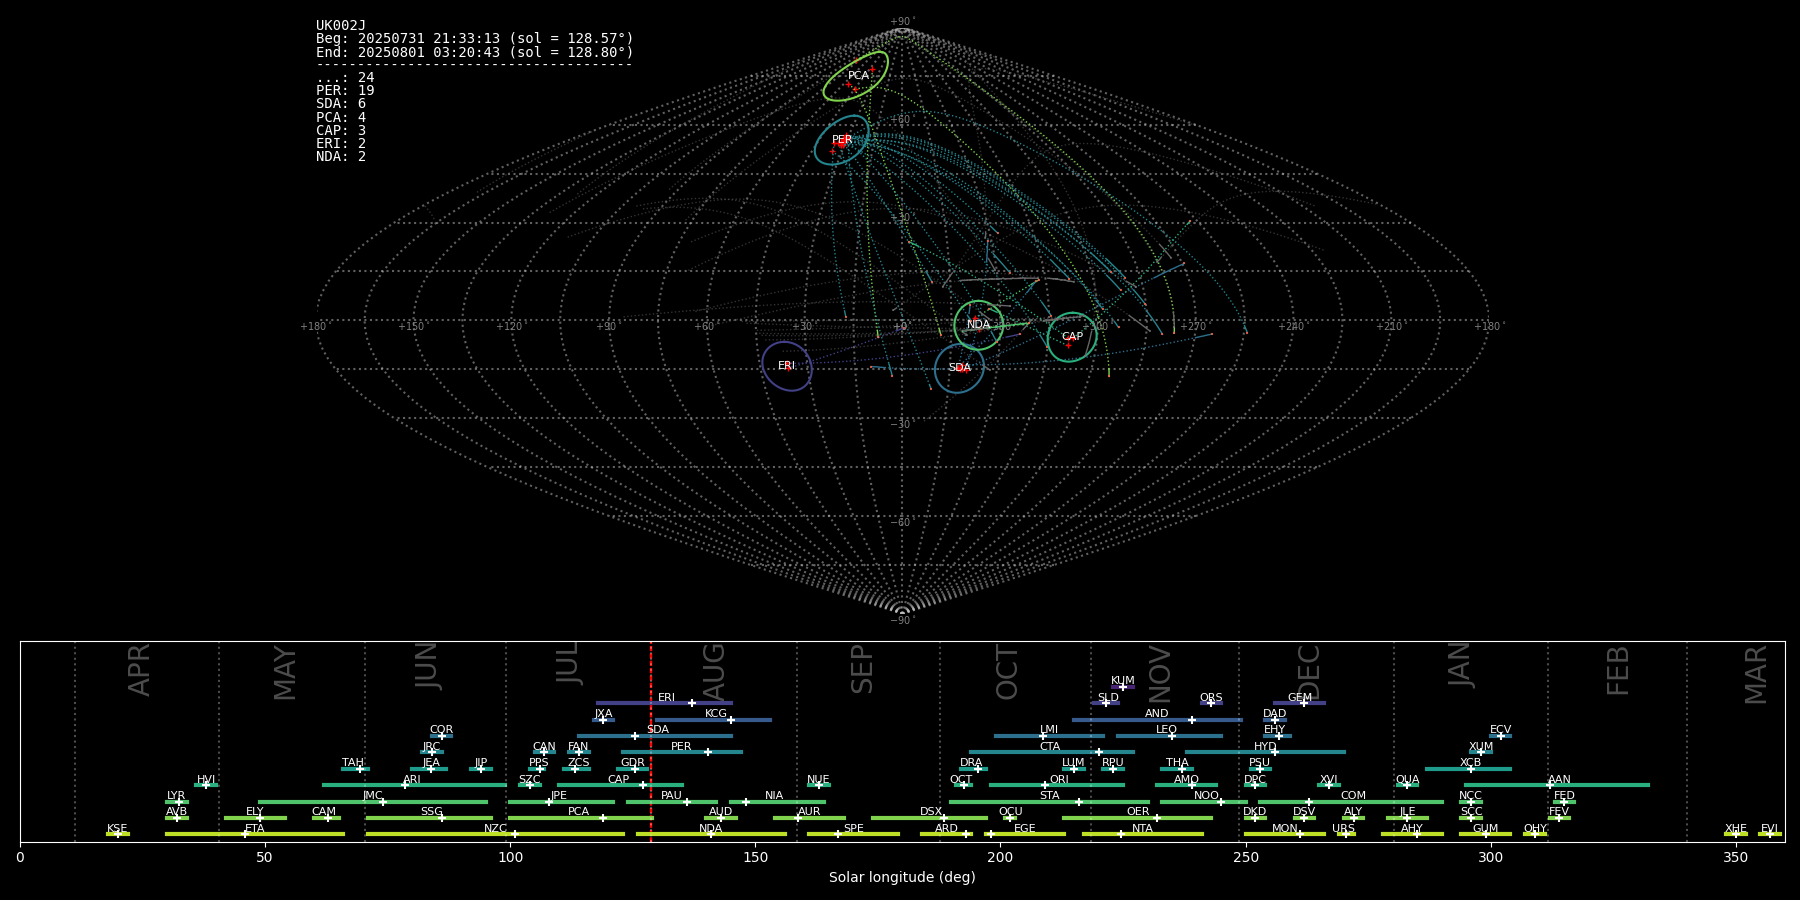Viewport: 1800px width, 900px height.
Task: Click the ETA shower bar label
Action: coord(255,829)
